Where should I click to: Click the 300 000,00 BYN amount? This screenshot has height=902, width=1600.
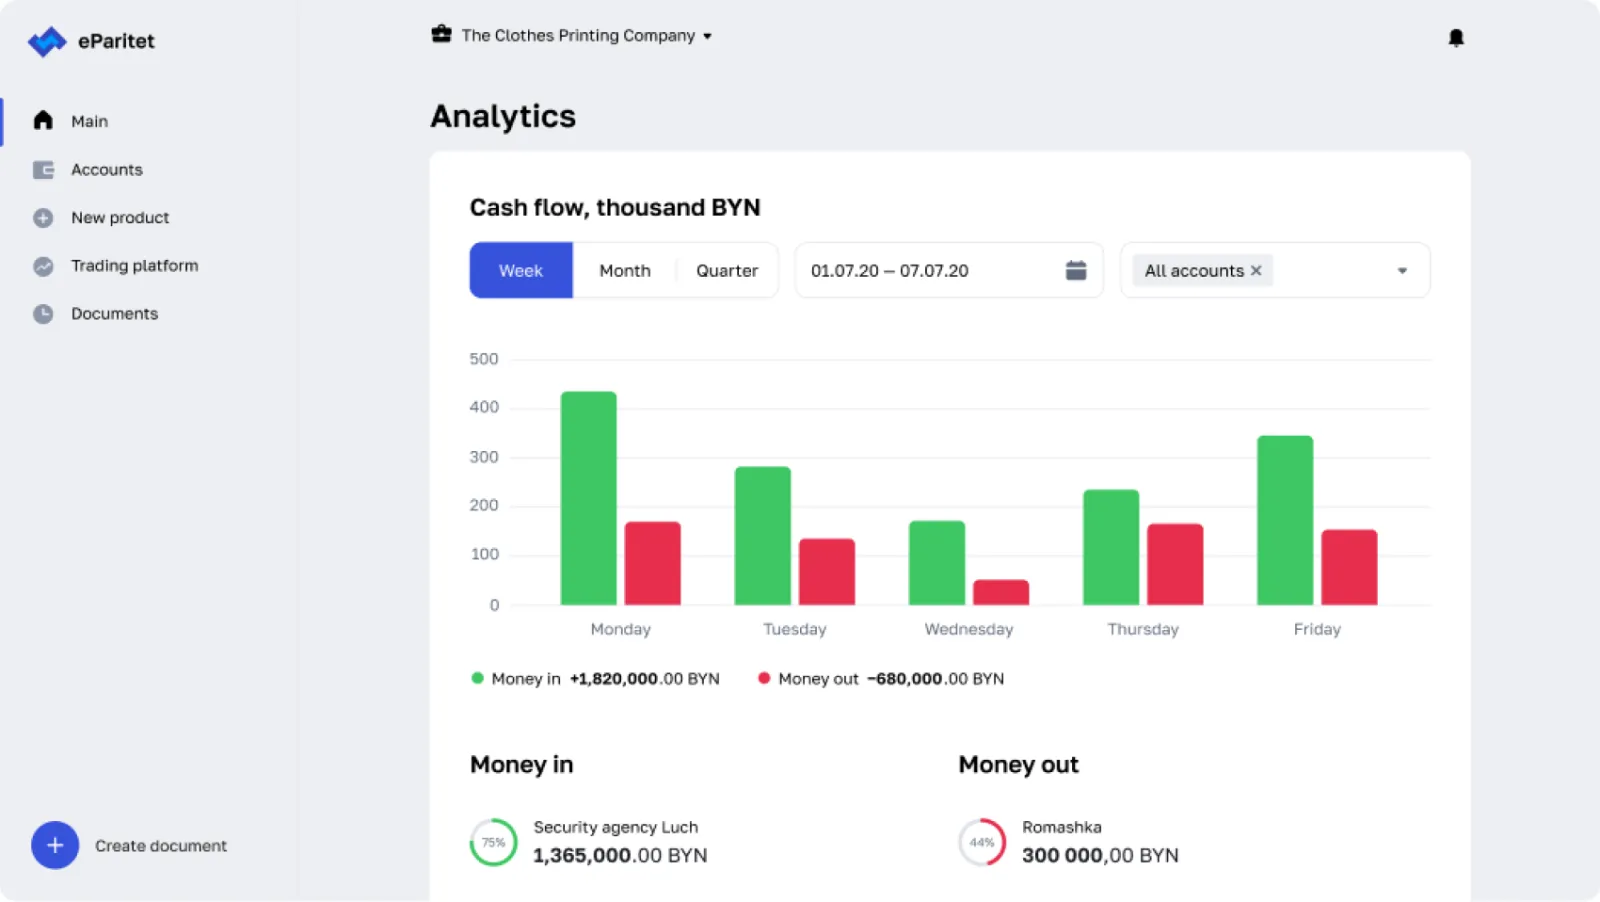[1100, 856]
